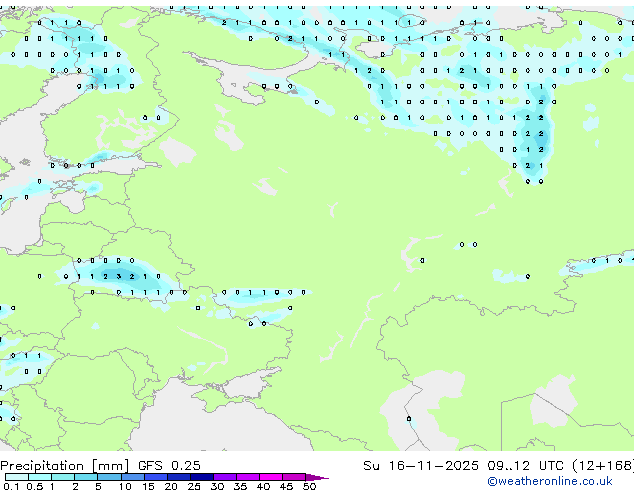The image size is (634, 490).
Task: Click the '40' legend label
Action: point(263,486)
